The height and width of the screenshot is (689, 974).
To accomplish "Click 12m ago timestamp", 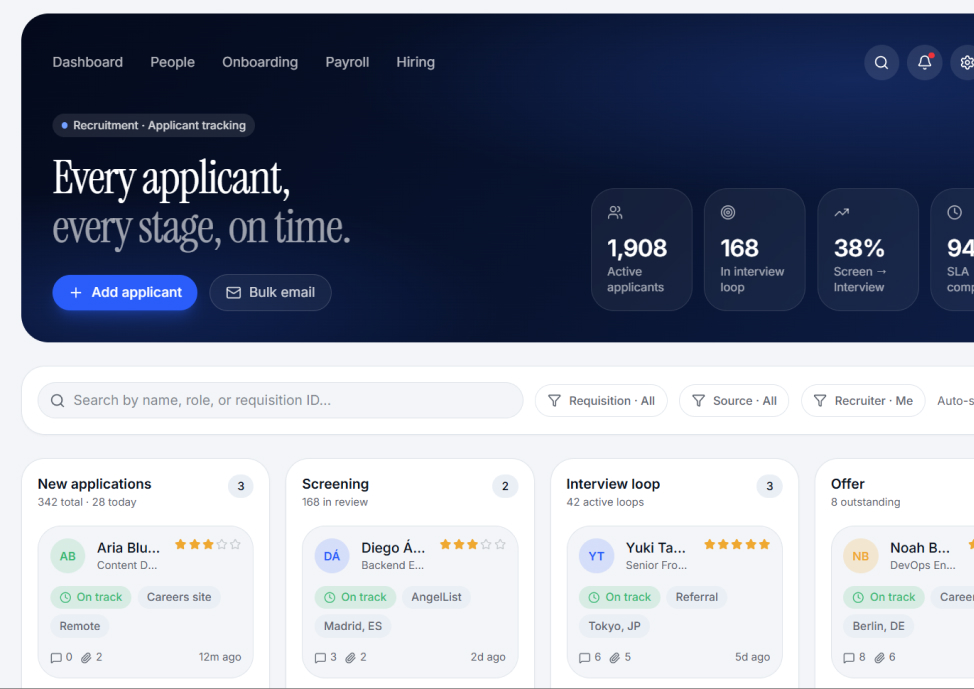I will coord(220,657).
